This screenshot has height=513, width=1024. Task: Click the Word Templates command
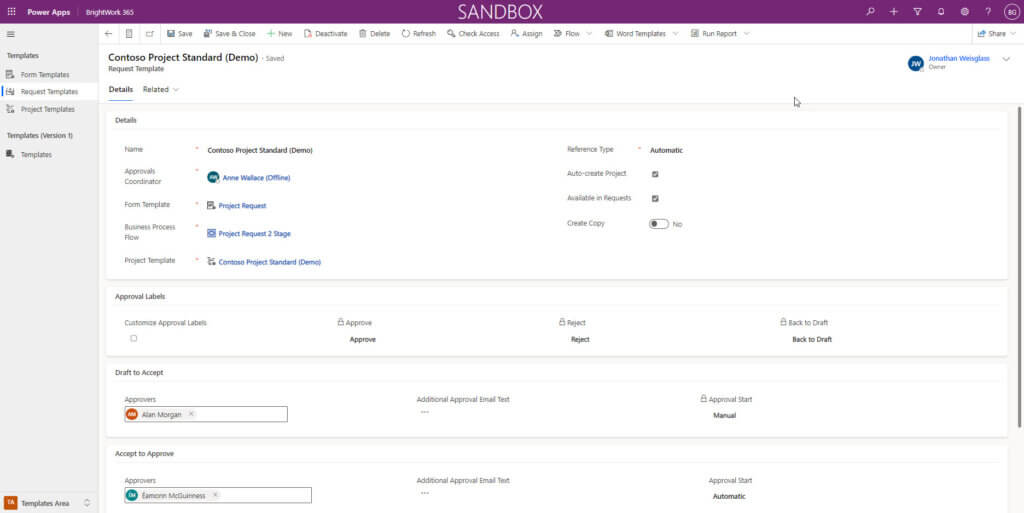pos(635,34)
